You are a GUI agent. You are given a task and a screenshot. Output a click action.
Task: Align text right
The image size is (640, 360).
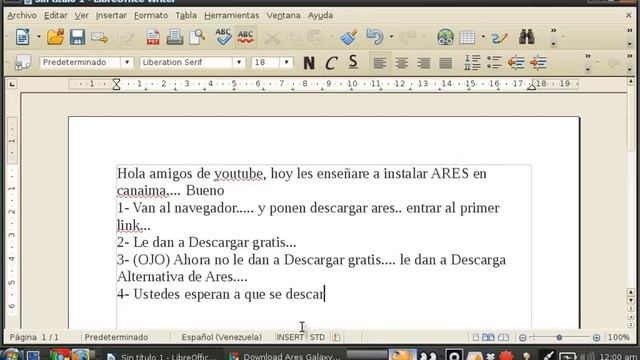(424, 63)
